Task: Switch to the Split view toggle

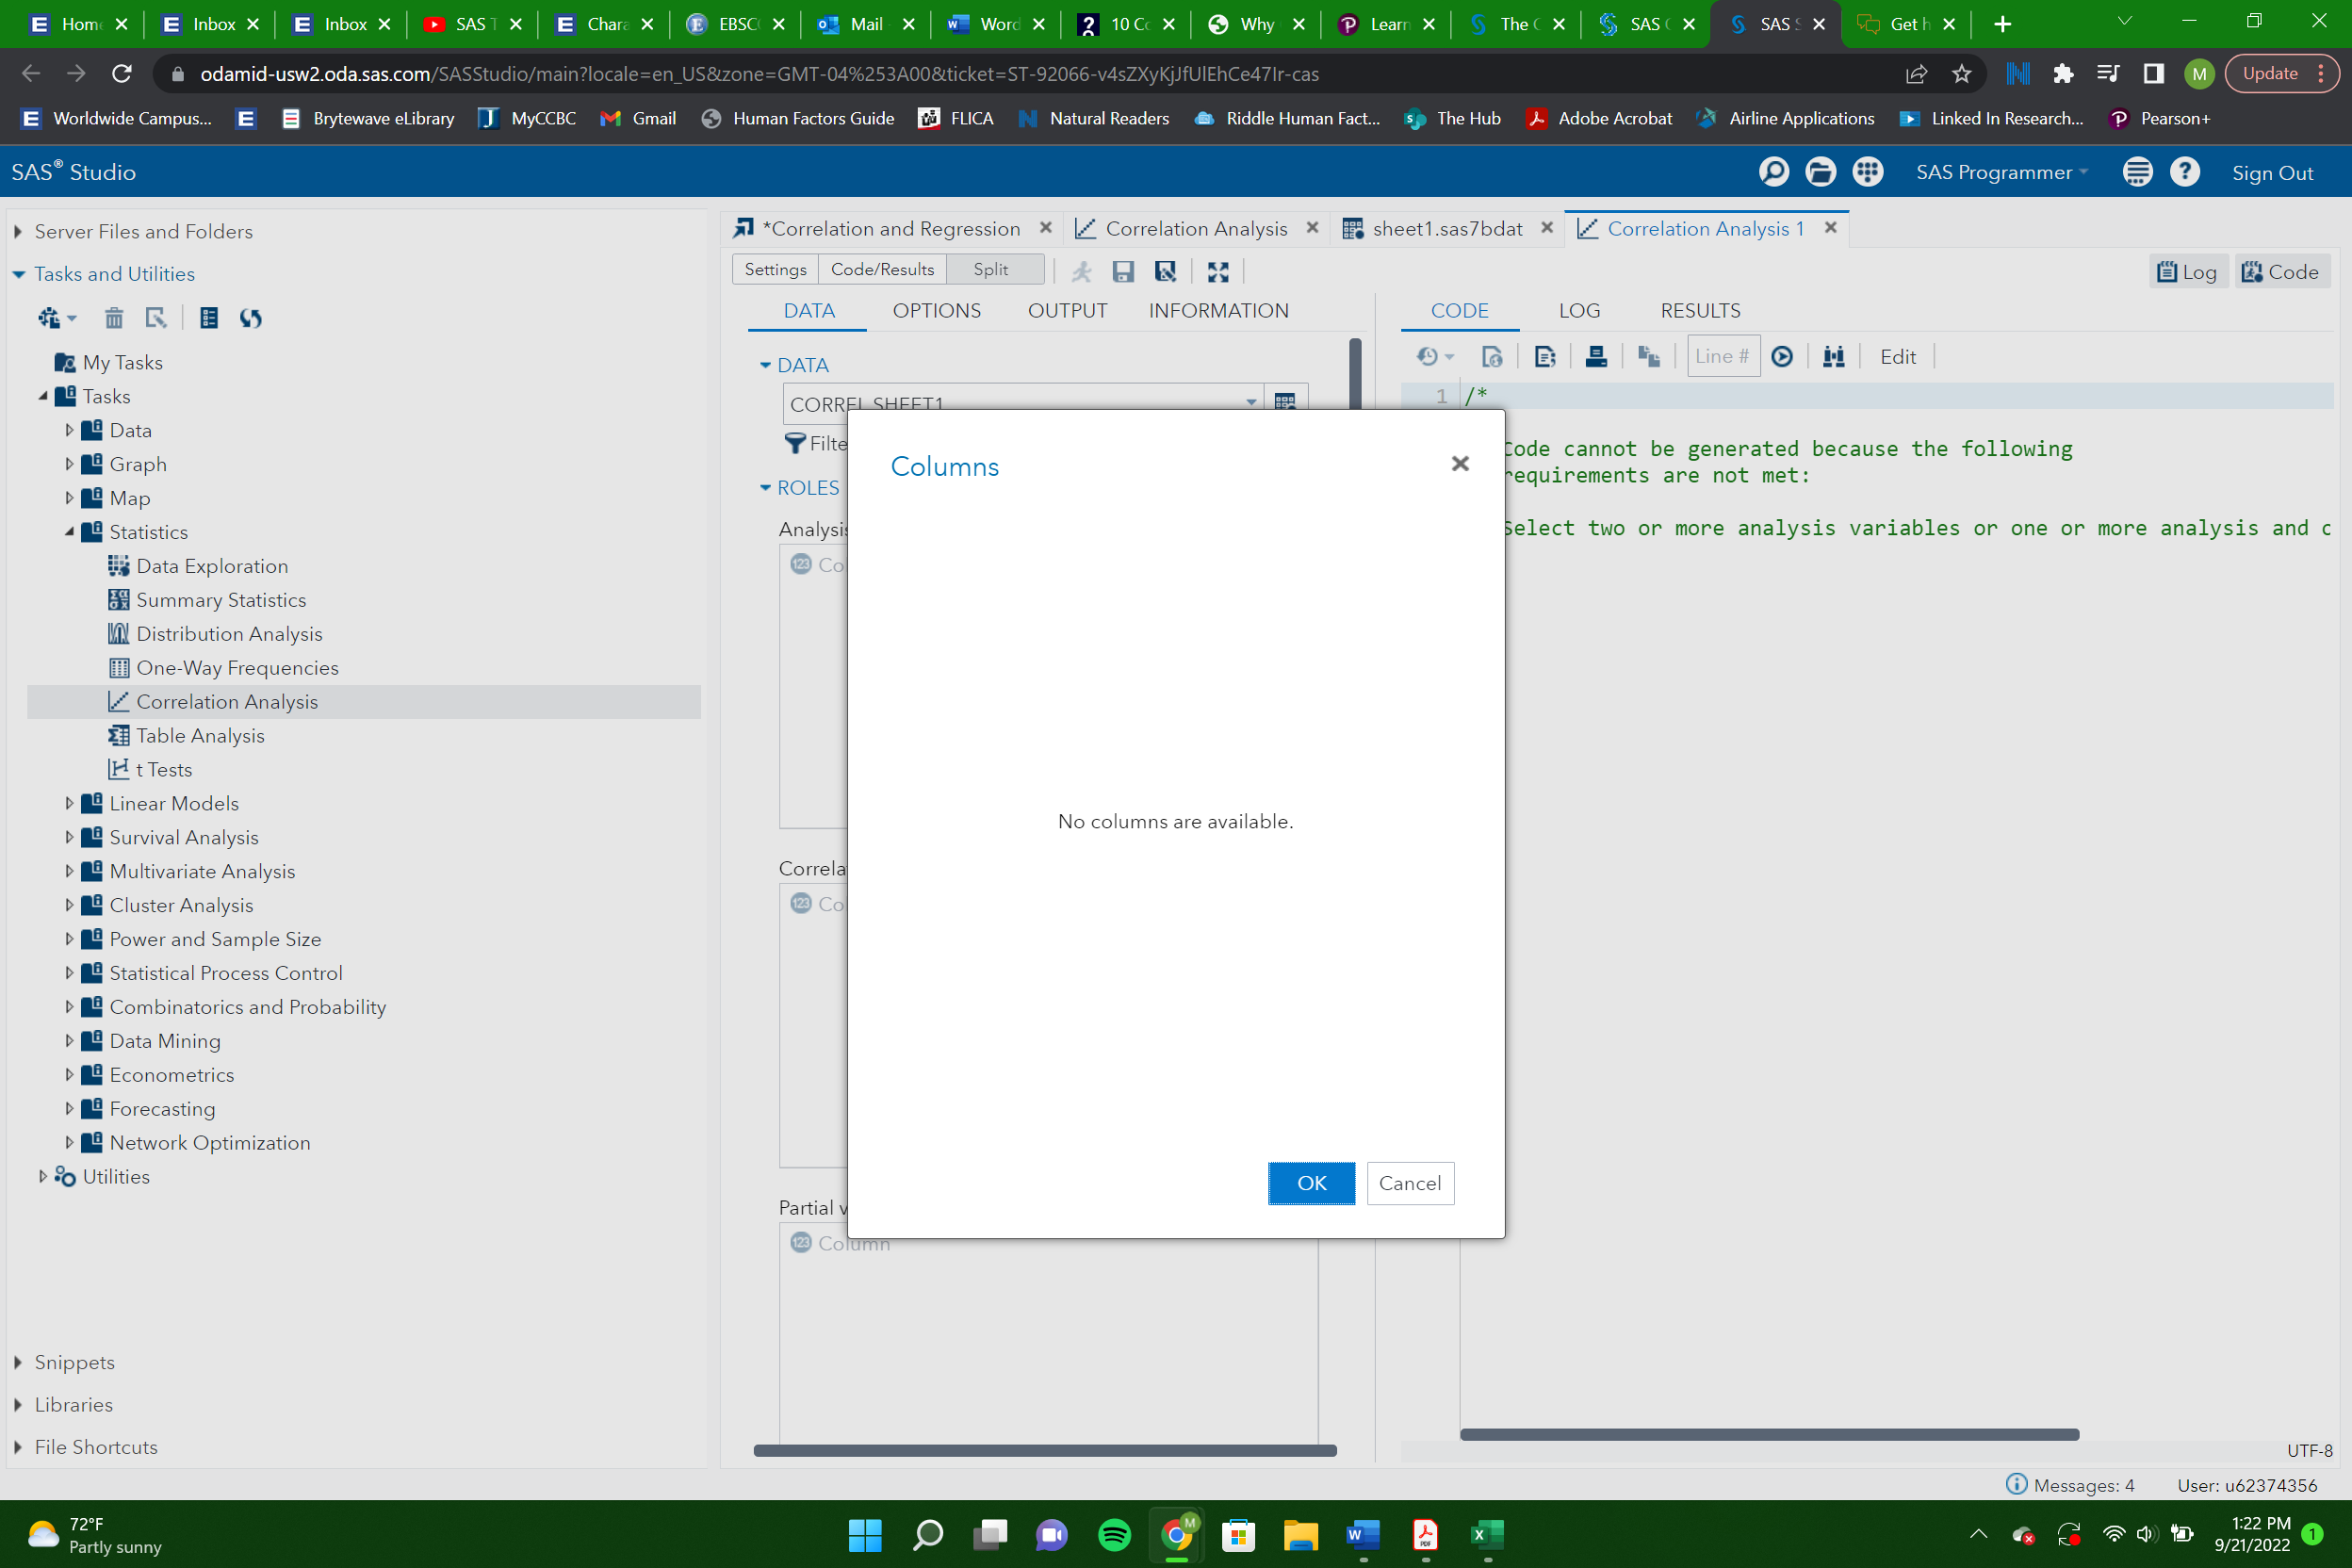Action: point(991,270)
